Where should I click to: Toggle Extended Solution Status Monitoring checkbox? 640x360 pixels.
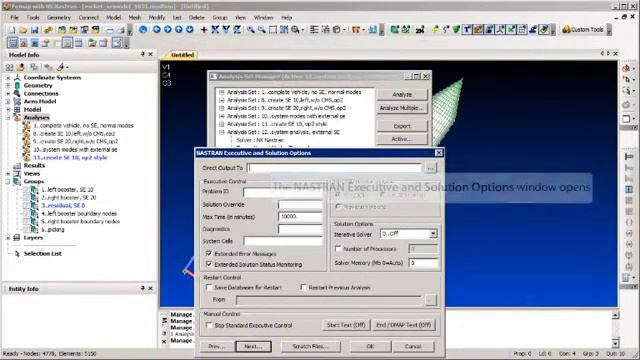pos(209,264)
